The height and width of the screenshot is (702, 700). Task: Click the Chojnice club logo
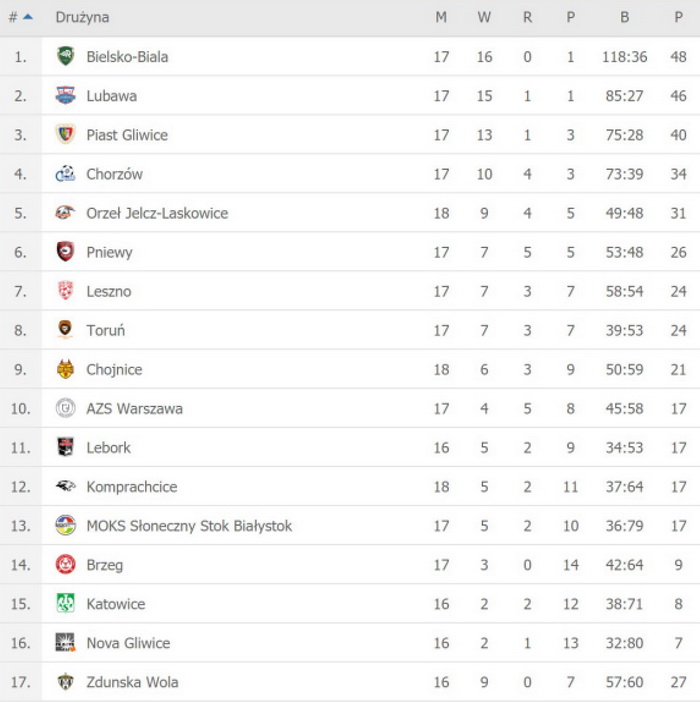coord(65,369)
